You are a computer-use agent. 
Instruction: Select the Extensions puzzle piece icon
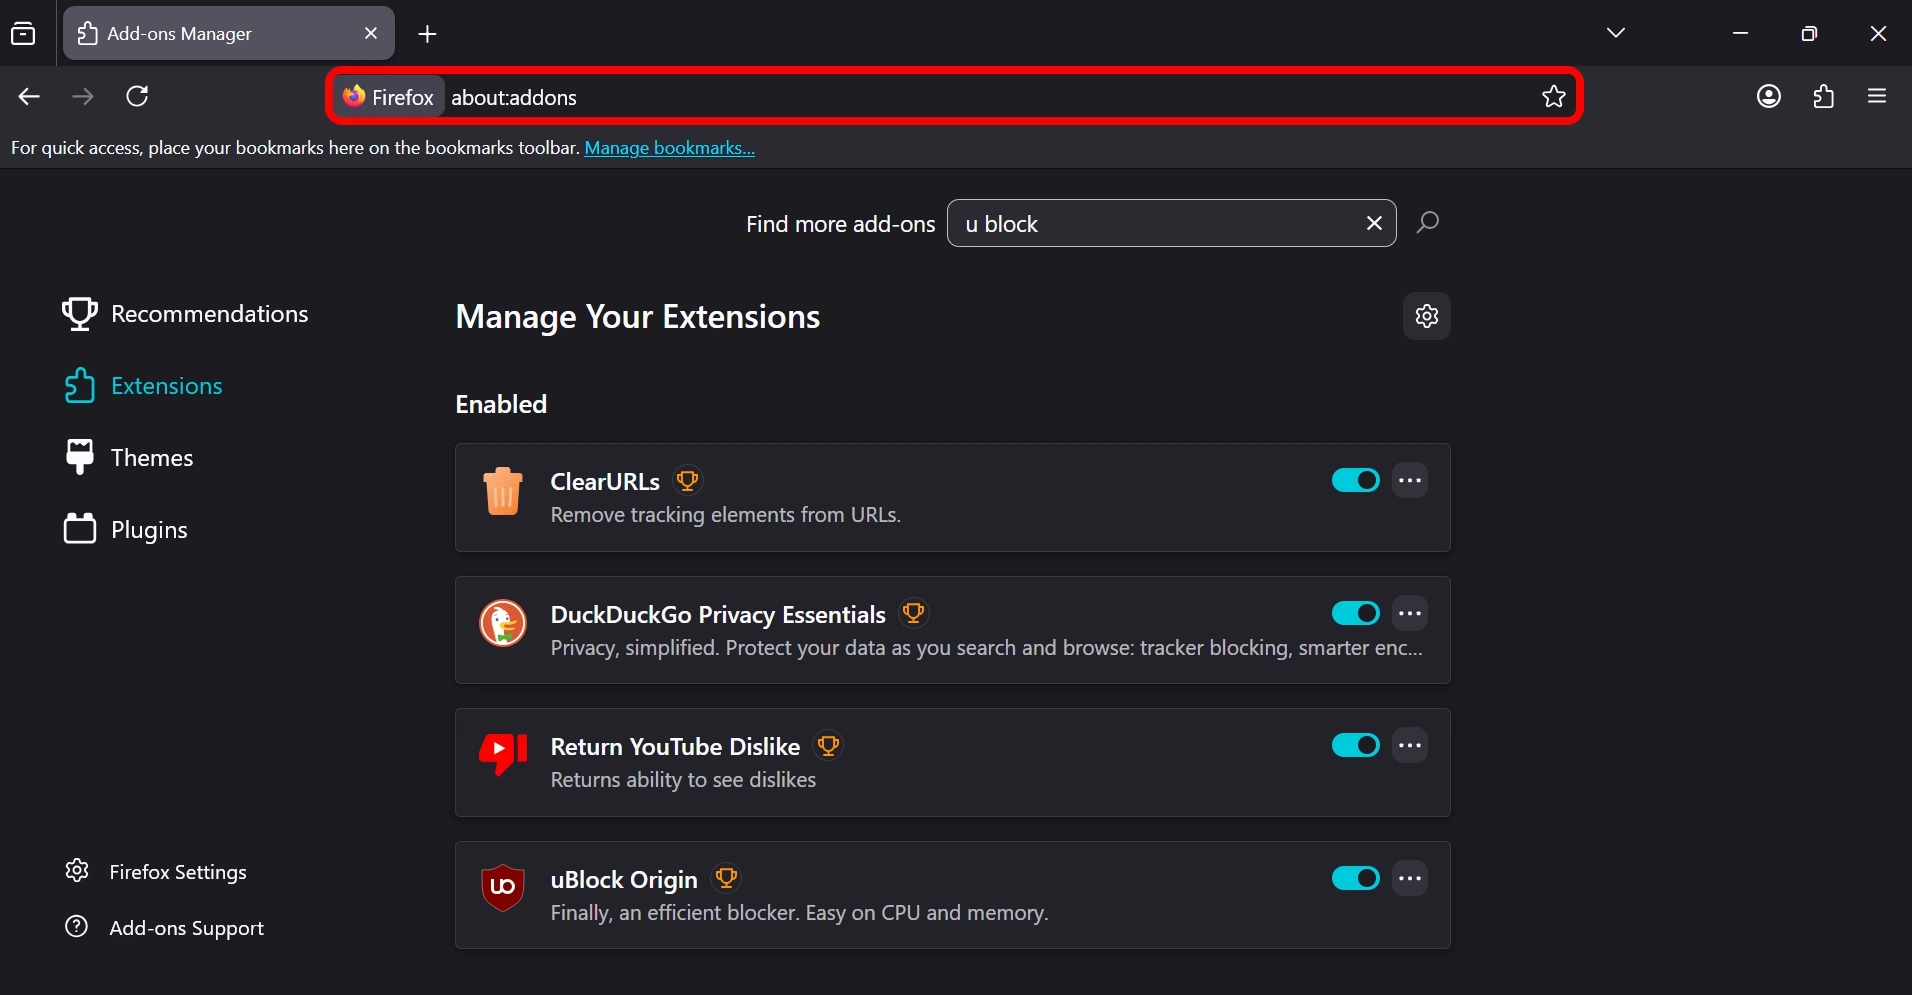click(80, 386)
